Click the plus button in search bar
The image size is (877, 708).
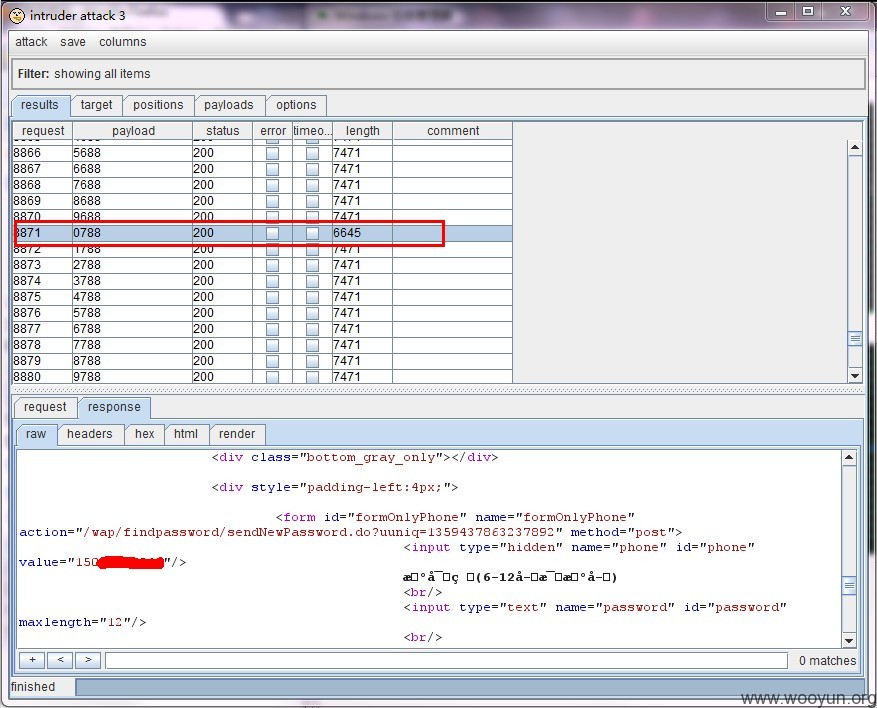coord(32,660)
